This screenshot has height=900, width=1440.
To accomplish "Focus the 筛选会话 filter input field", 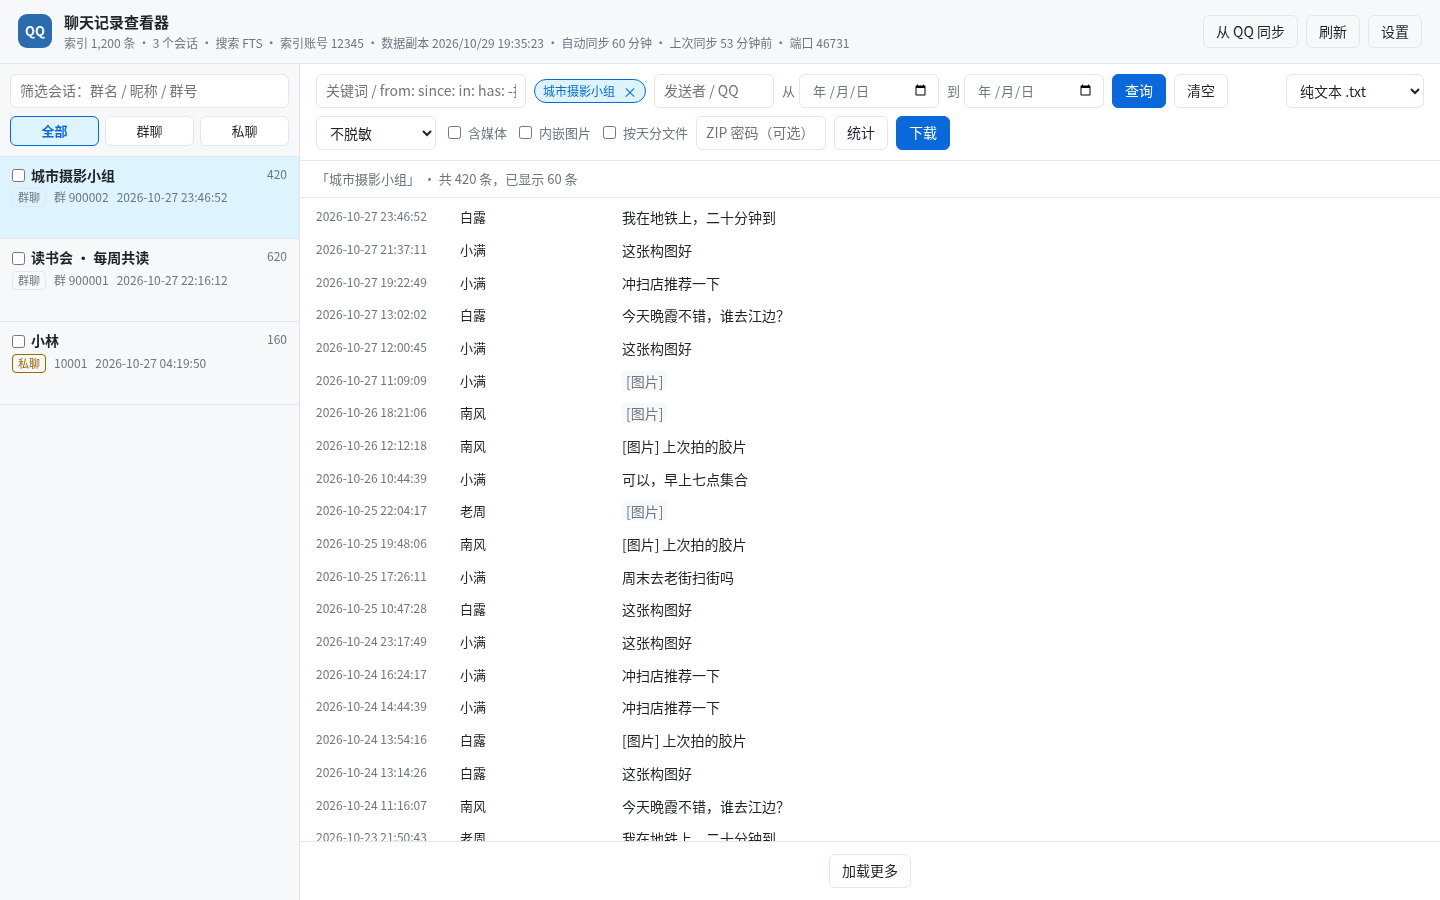I will click(x=150, y=91).
